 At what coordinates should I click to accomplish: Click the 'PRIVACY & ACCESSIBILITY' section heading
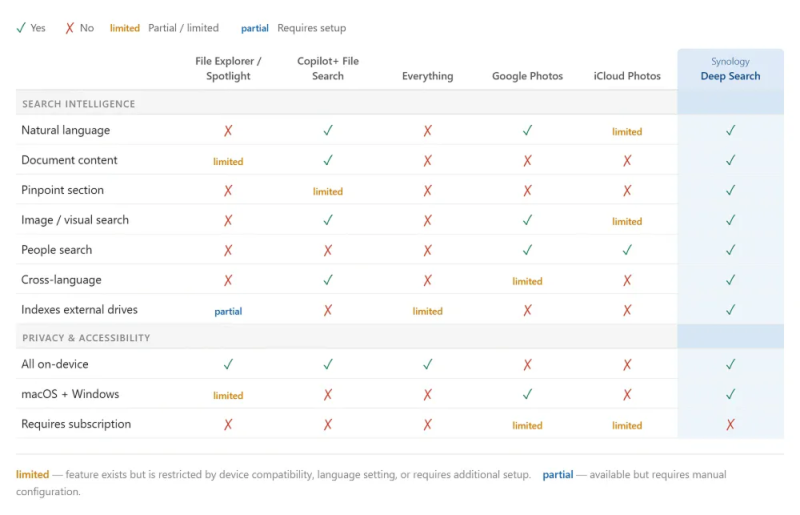pyautogui.click(x=86, y=338)
